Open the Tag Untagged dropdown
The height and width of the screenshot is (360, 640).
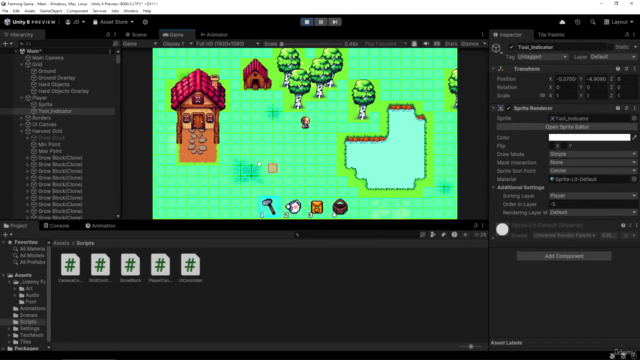click(x=542, y=57)
